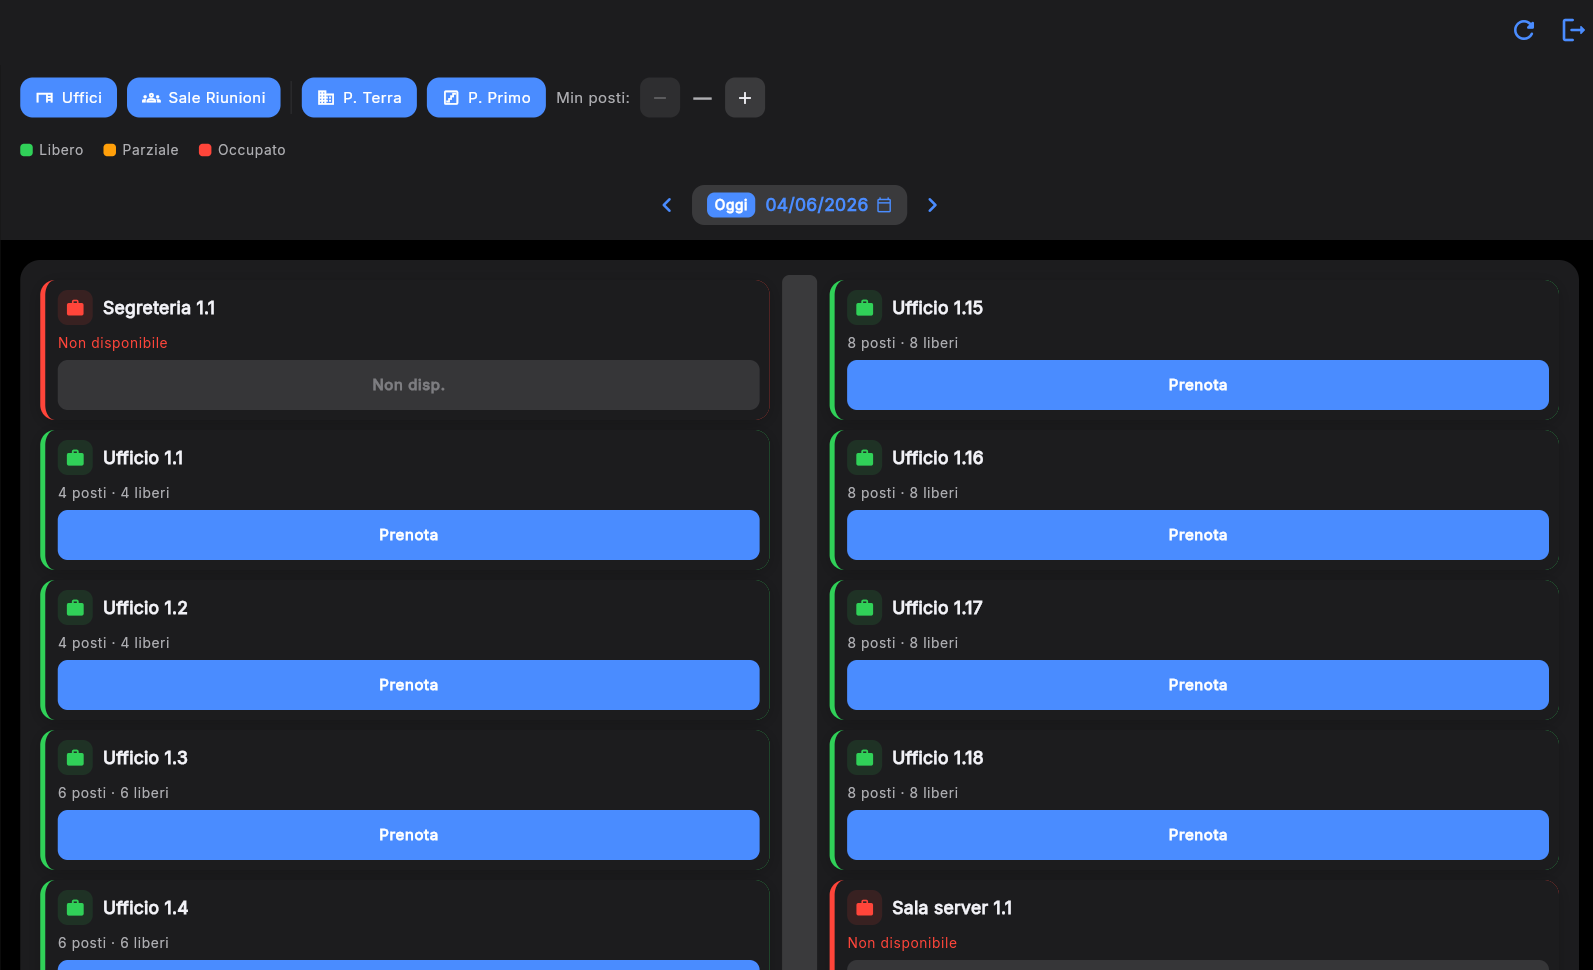The width and height of the screenshot is (1593, 970).
Task: Reserve Ufficio 1.16 via Prenota
Action: (1198, 535)
